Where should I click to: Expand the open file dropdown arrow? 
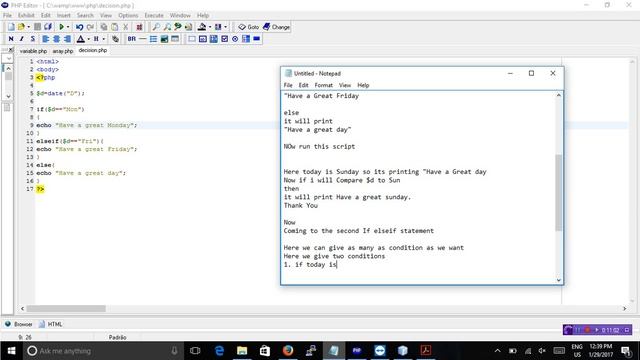tap(28, 27)
